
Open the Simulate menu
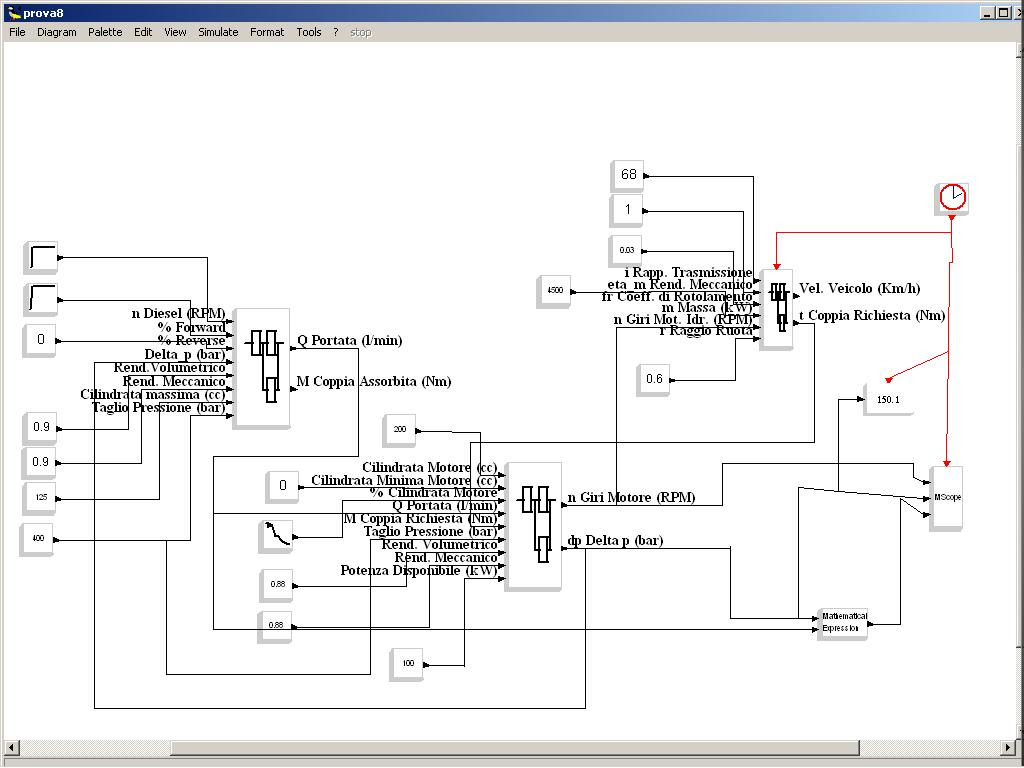pos(216,31)
